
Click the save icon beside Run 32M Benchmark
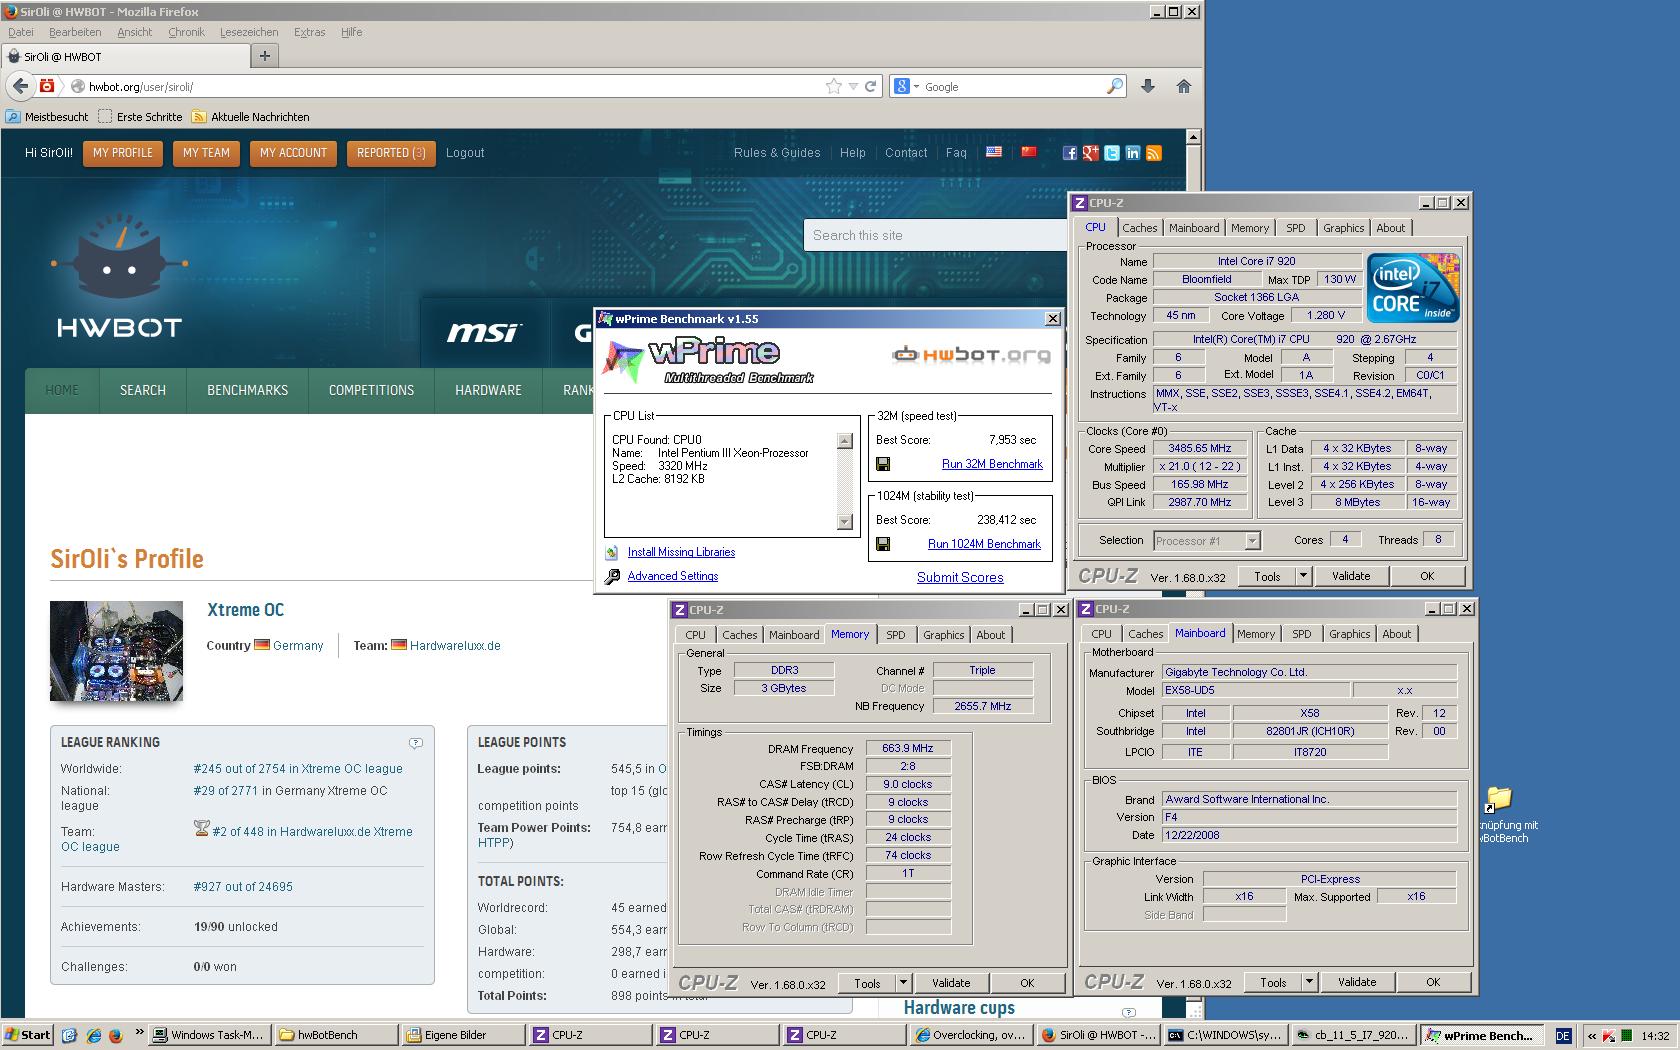(883, 464)
